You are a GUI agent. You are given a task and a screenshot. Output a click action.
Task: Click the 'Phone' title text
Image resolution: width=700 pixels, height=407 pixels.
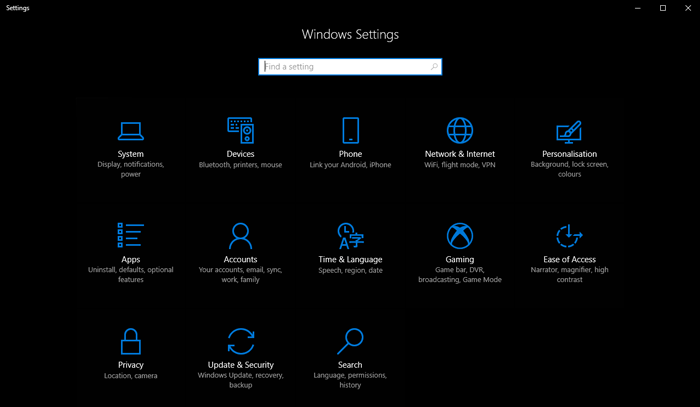point(350,154)
